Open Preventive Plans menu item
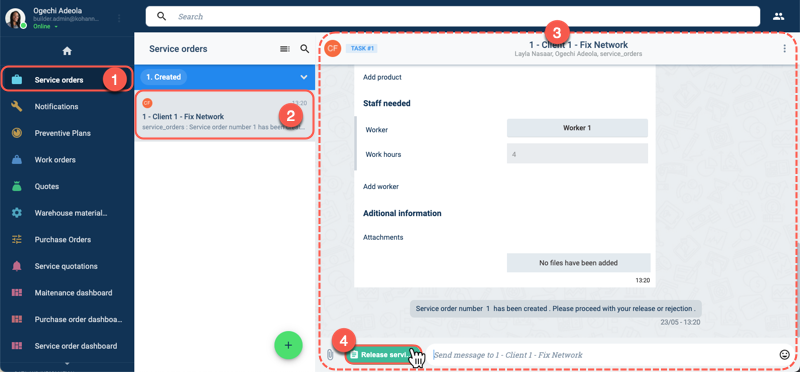 pyautogui.click(x=63, y=133)
